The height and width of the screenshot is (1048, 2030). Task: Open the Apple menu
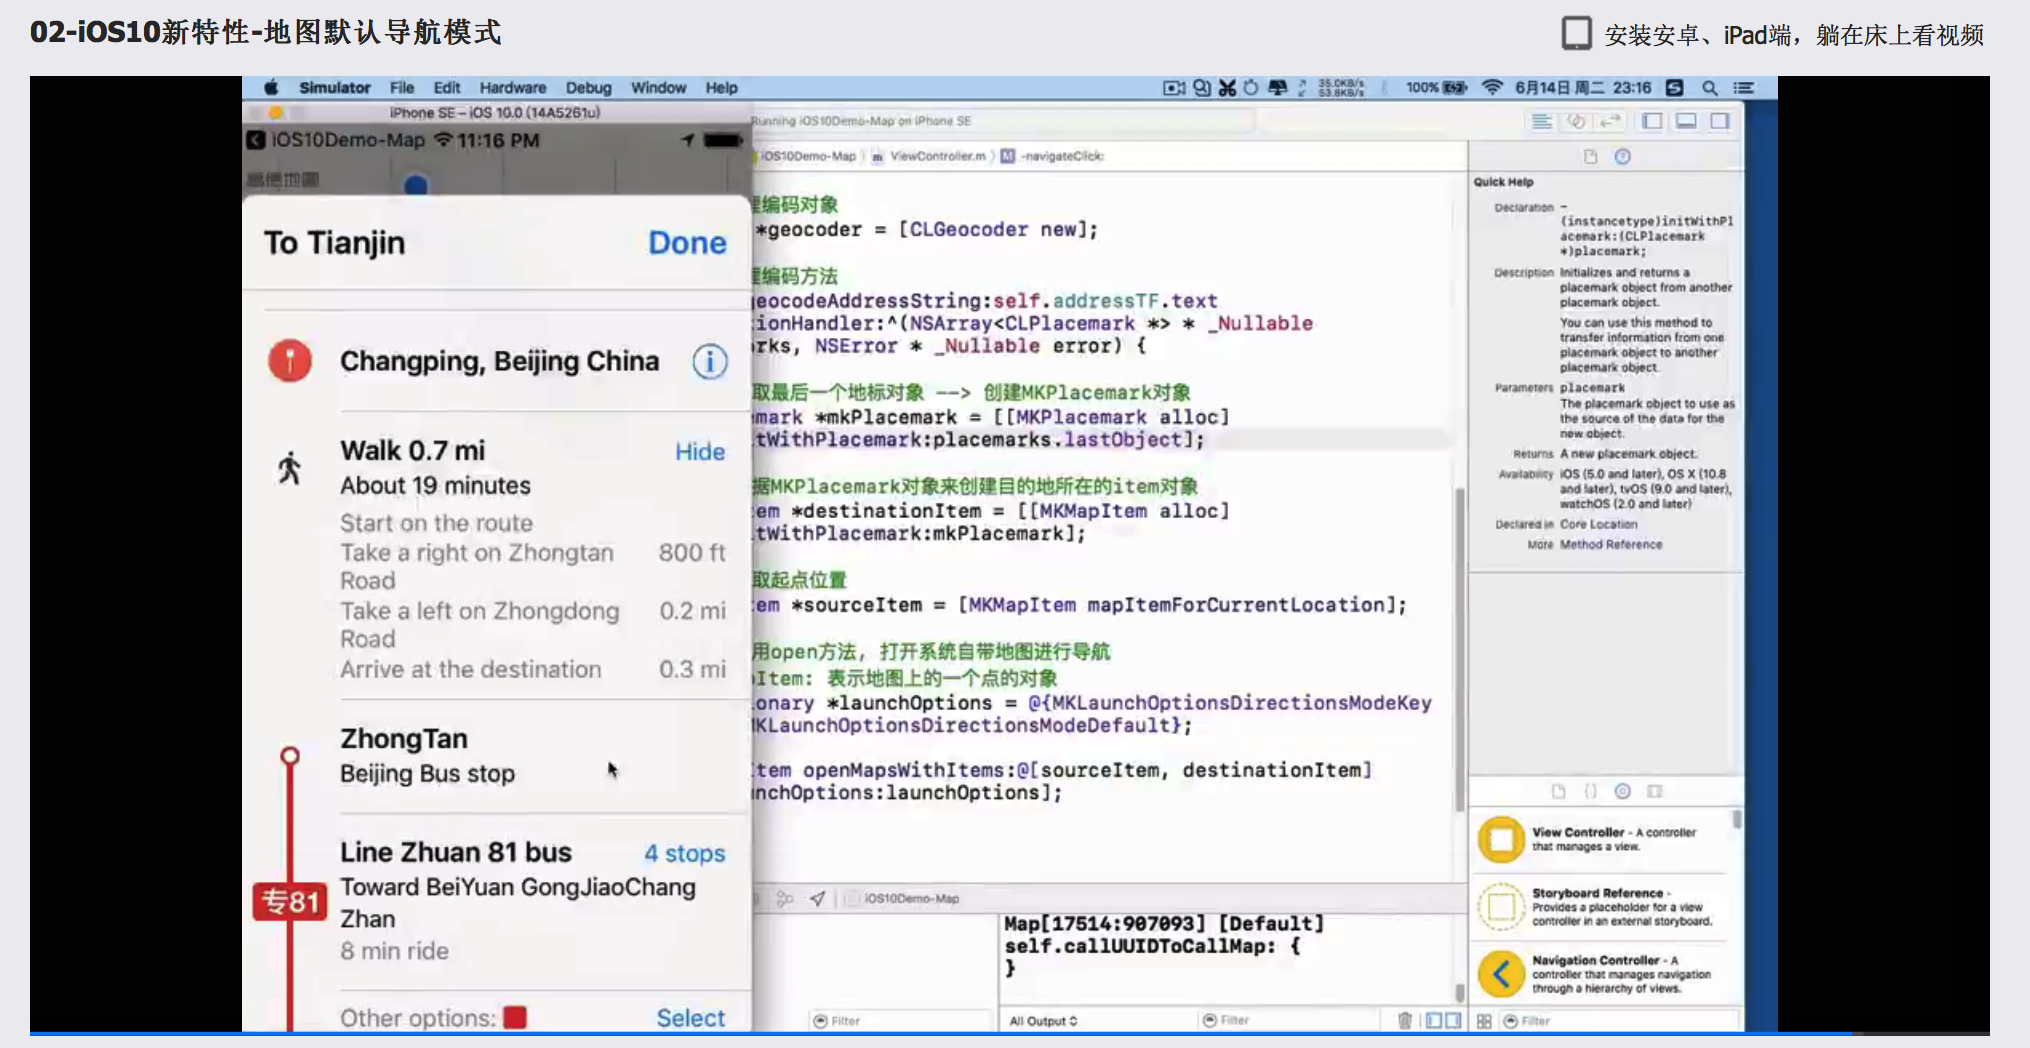pyautogui.click(x=271, y=88)
